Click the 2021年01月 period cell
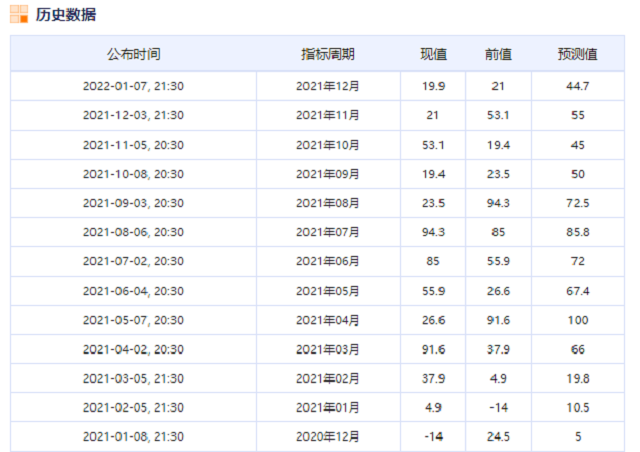This screenshot has height=452, width=640. click(327, 407)
